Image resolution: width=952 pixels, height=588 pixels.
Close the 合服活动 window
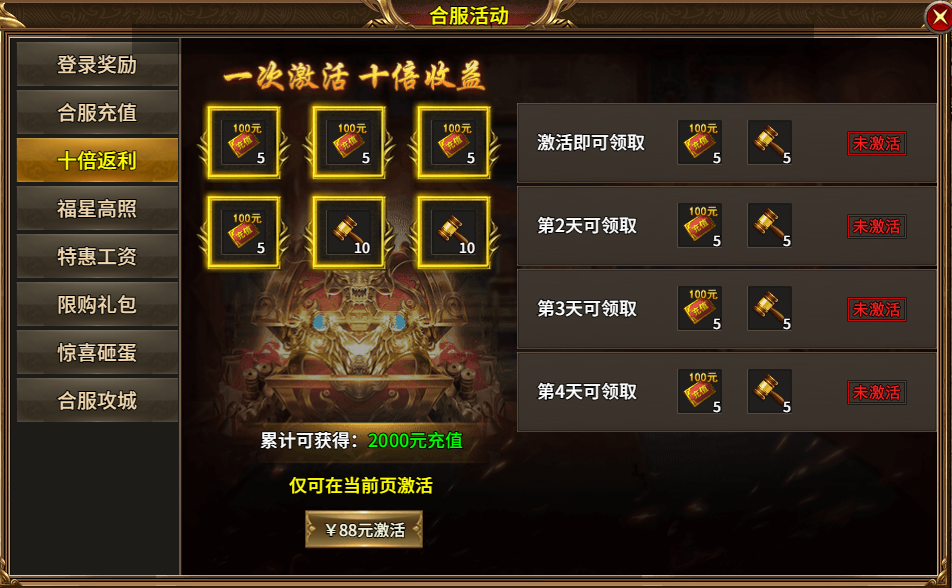(939, 17)
